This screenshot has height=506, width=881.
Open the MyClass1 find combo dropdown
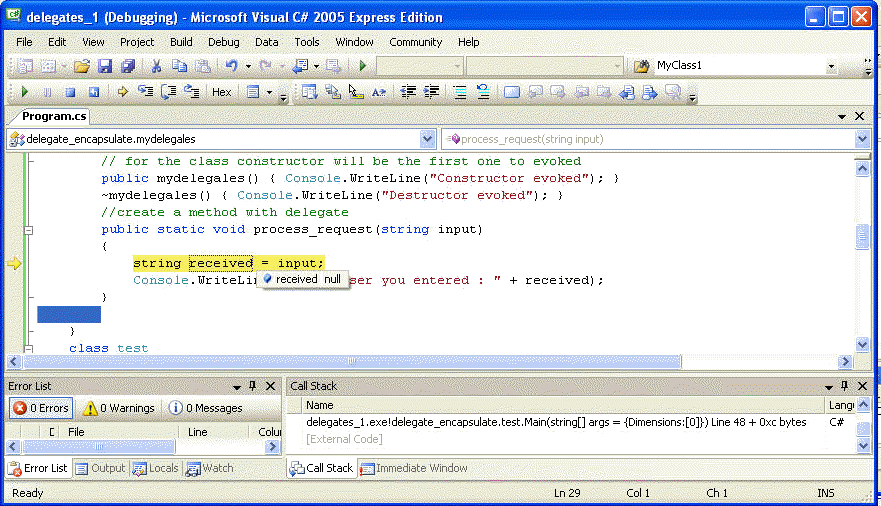(x=830, y=66)
